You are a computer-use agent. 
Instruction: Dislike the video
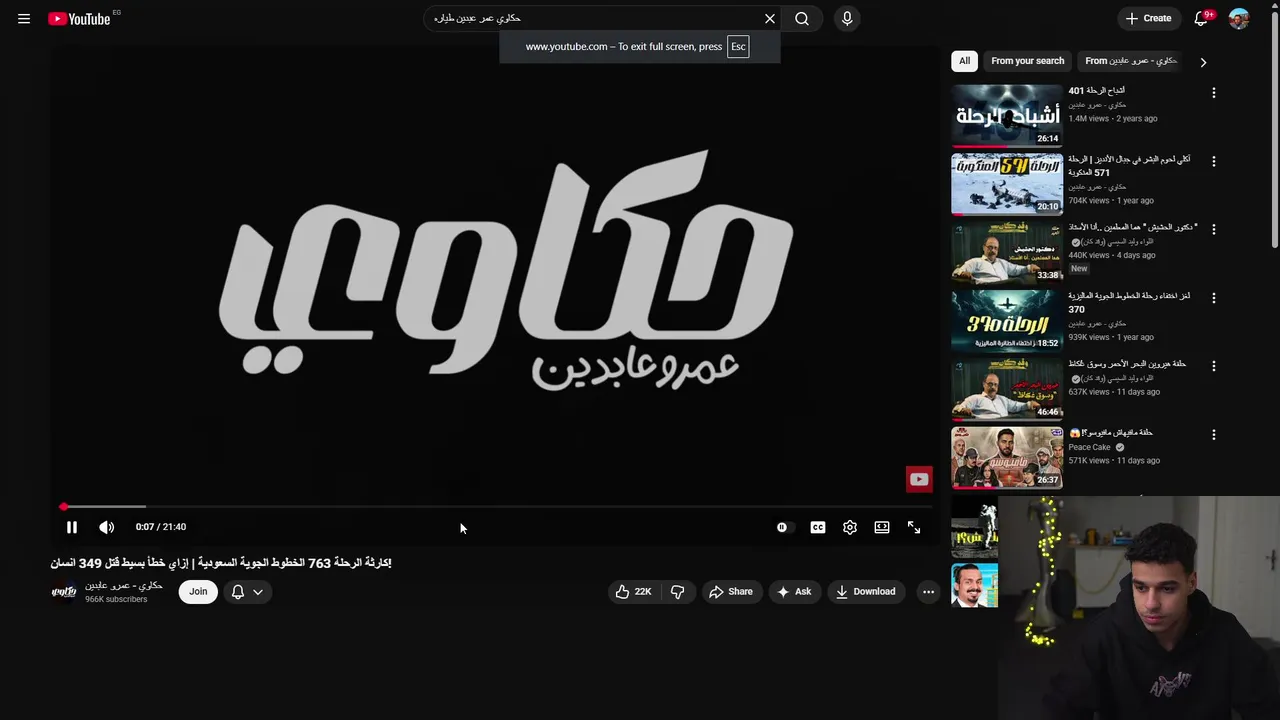678,591
